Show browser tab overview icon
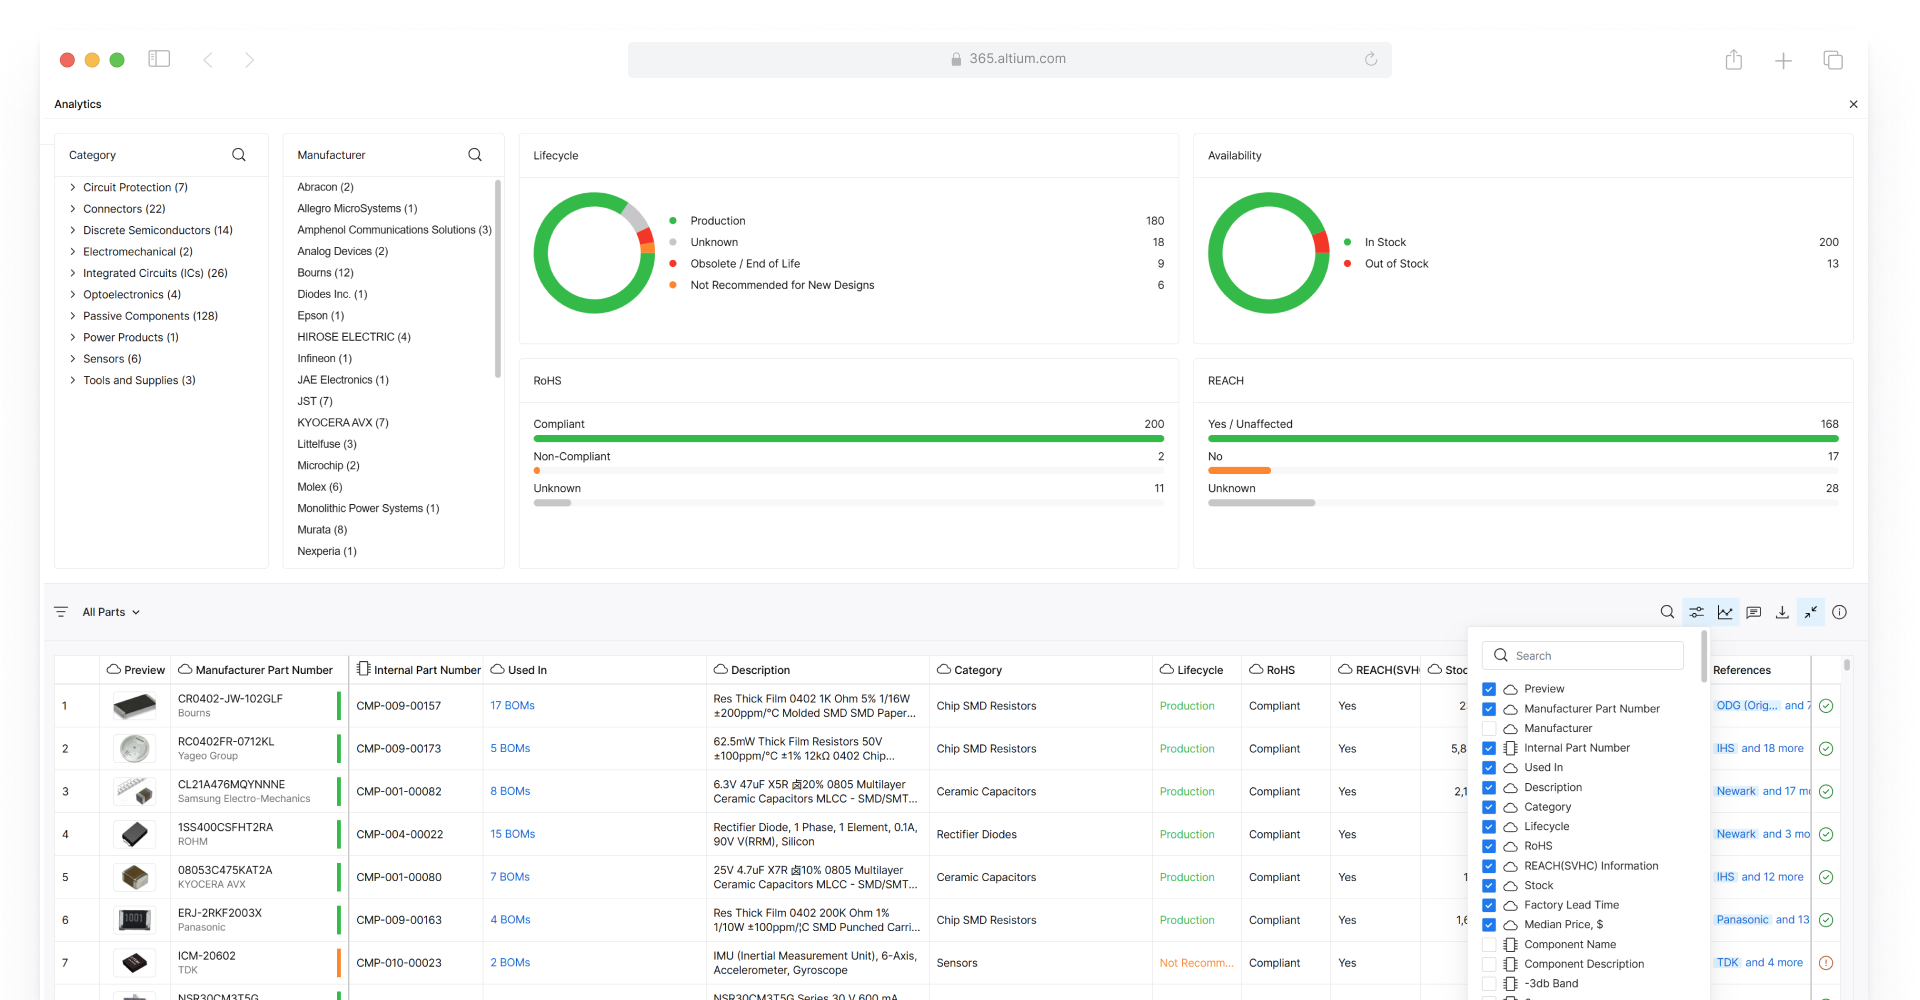1920x1000 pixels. click(1833, 61)
